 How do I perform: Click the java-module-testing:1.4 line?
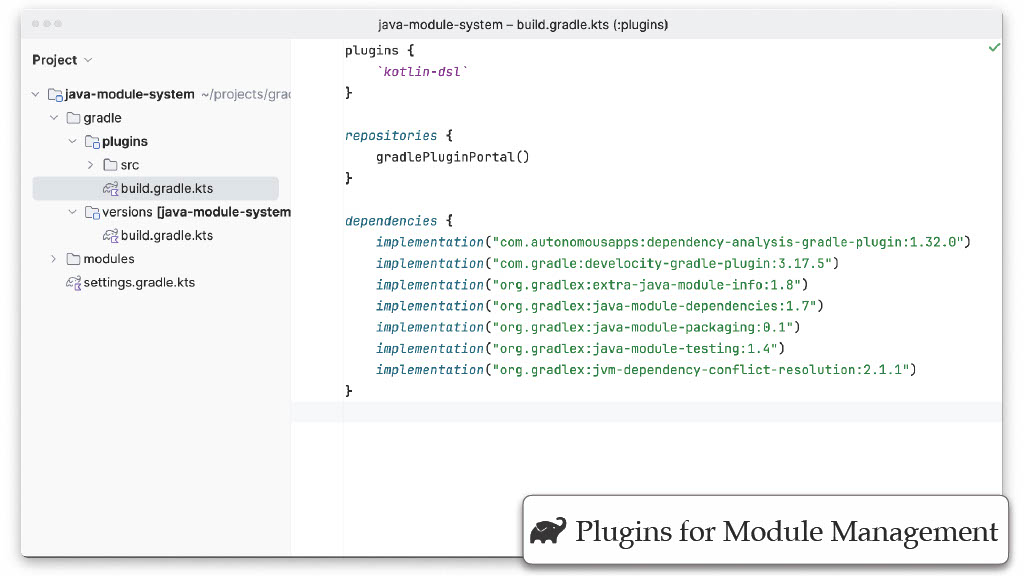coord(580,349)
